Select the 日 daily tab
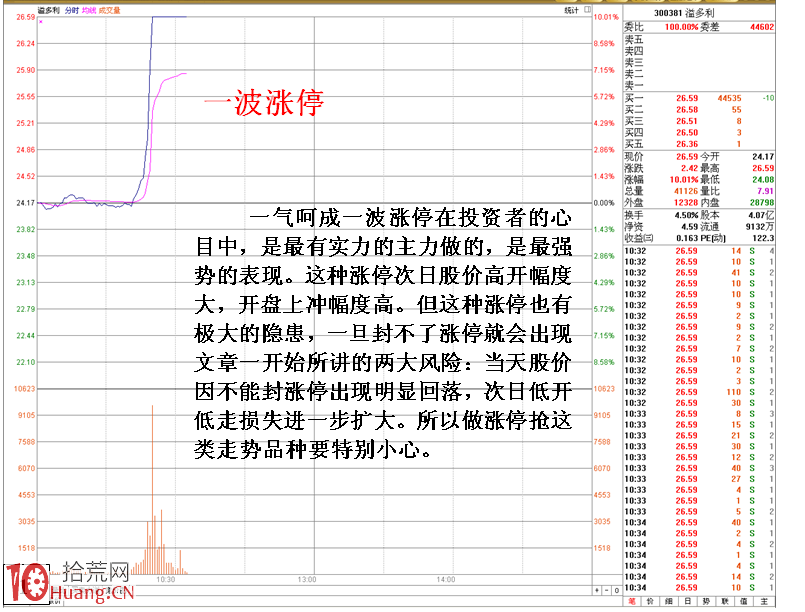The width and height of the screenshot is (805, 612). 687,601
